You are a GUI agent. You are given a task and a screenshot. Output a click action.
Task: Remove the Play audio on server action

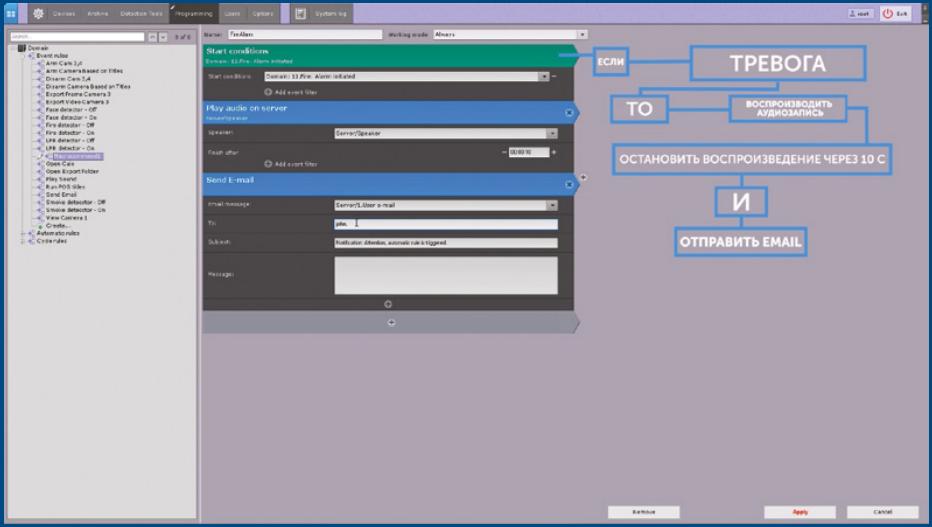coord(569,112)
